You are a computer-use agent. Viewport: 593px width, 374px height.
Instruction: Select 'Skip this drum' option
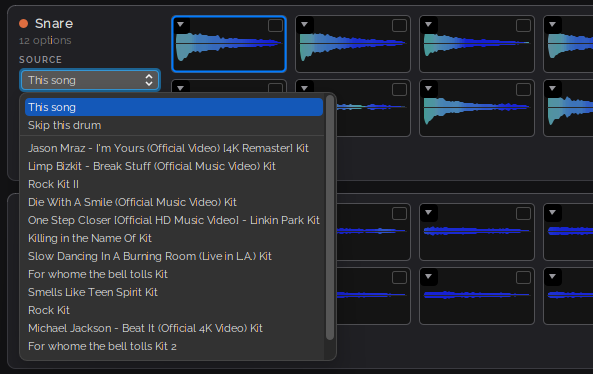point(174,125)
